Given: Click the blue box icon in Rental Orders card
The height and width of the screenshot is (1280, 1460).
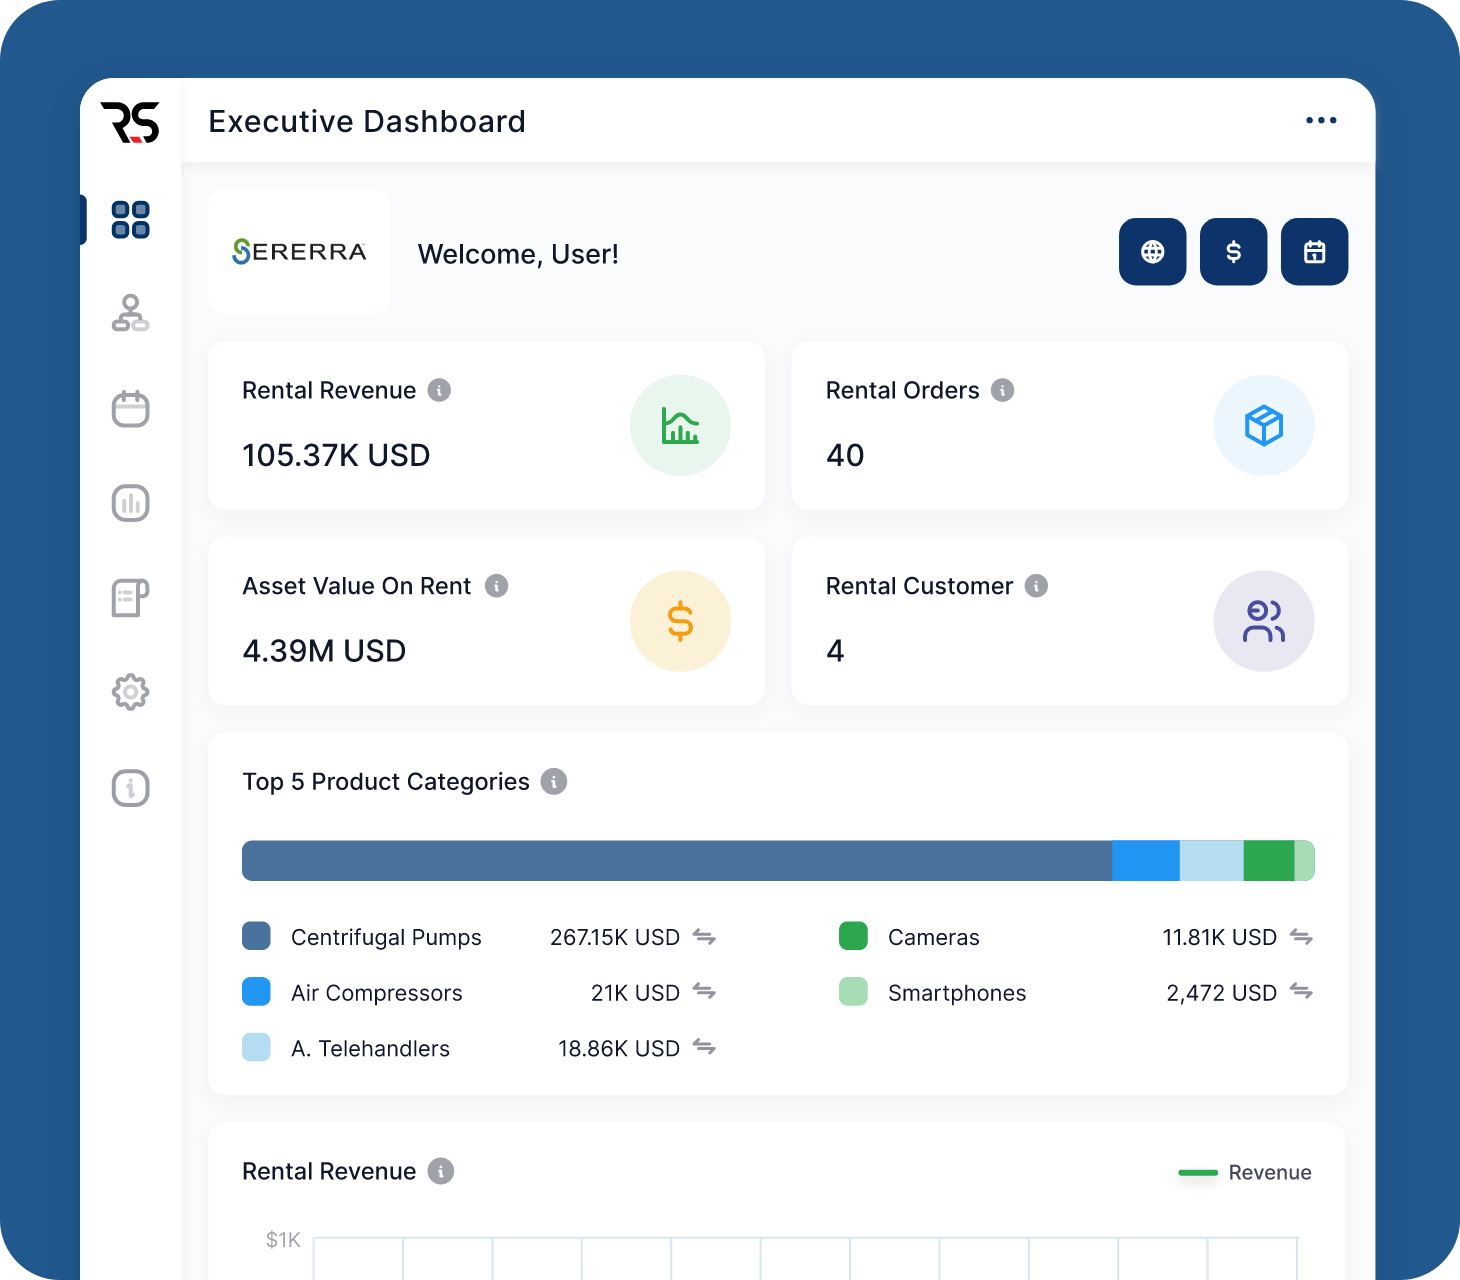Looking at the screenshot, I should click(x=1263, y=425).
